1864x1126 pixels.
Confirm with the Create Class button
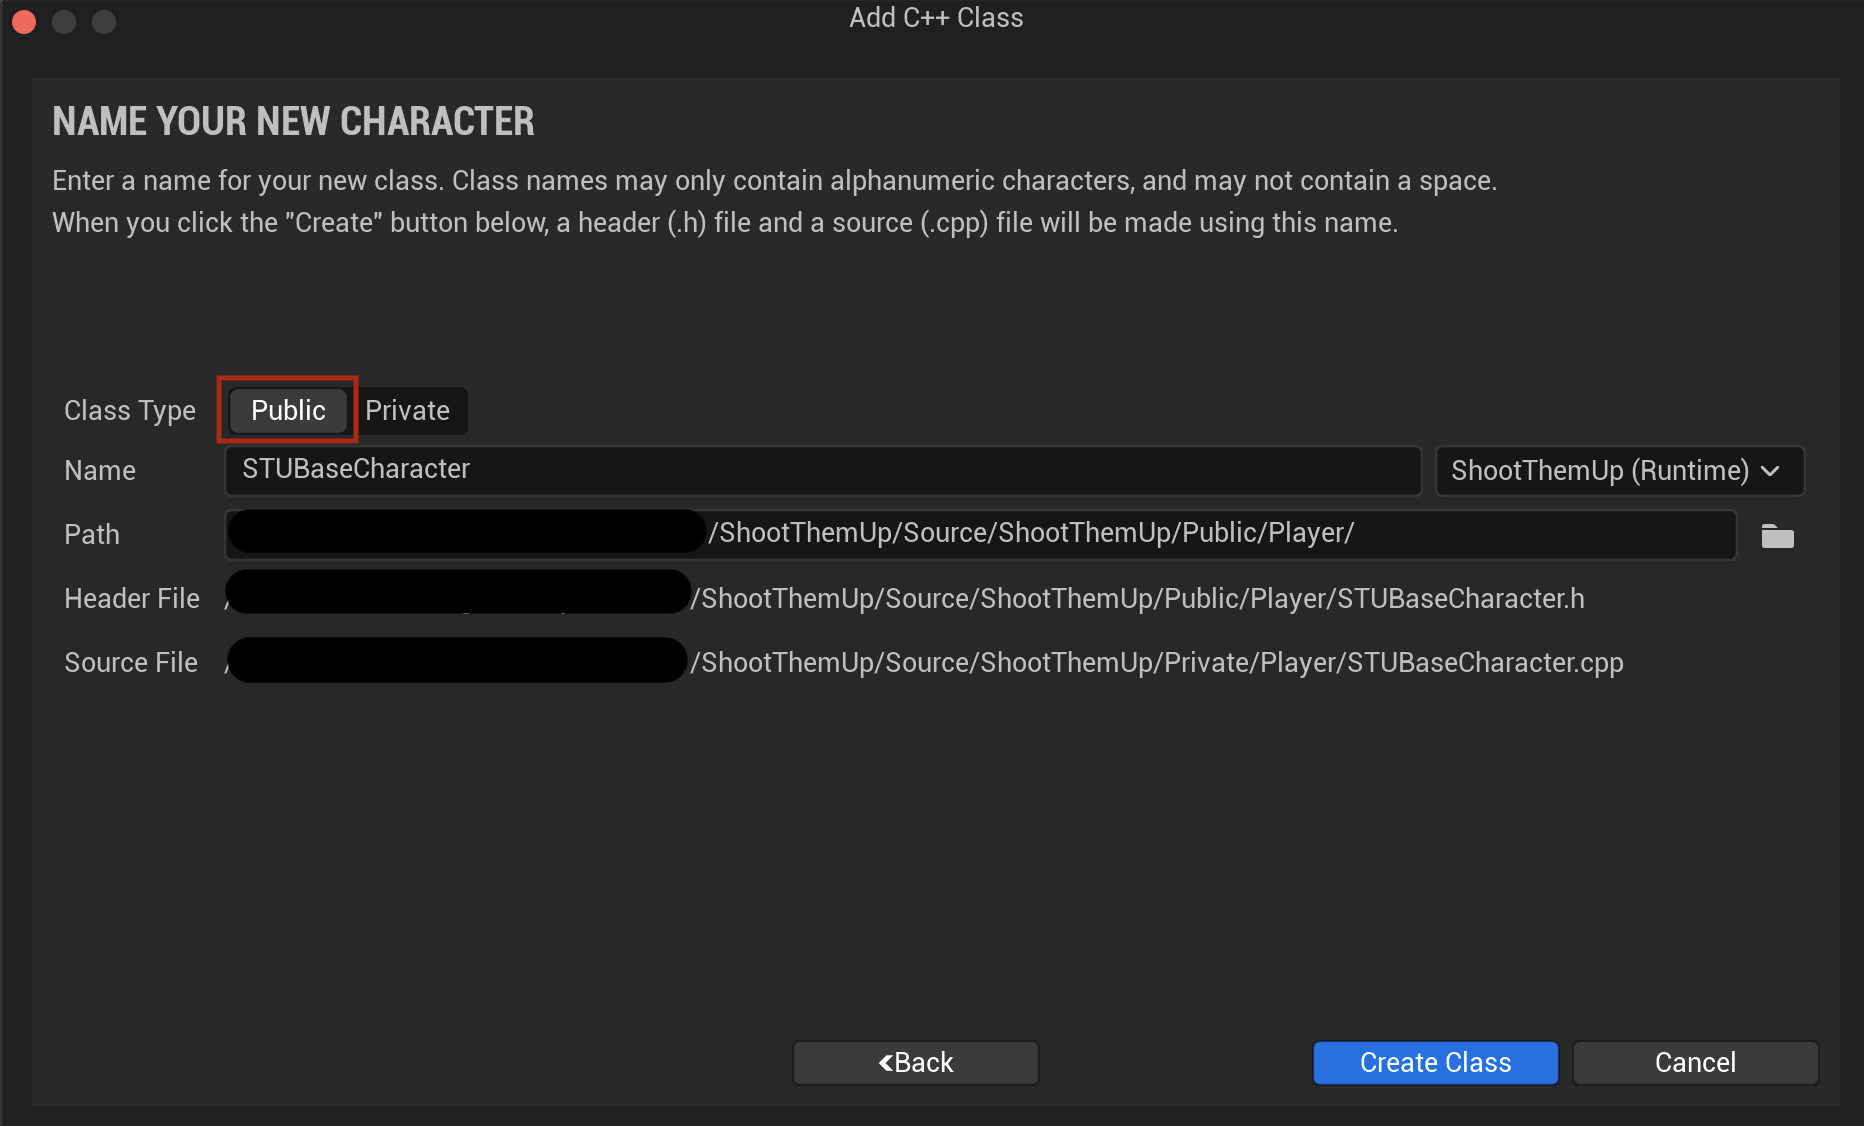pos(1435,1062)
